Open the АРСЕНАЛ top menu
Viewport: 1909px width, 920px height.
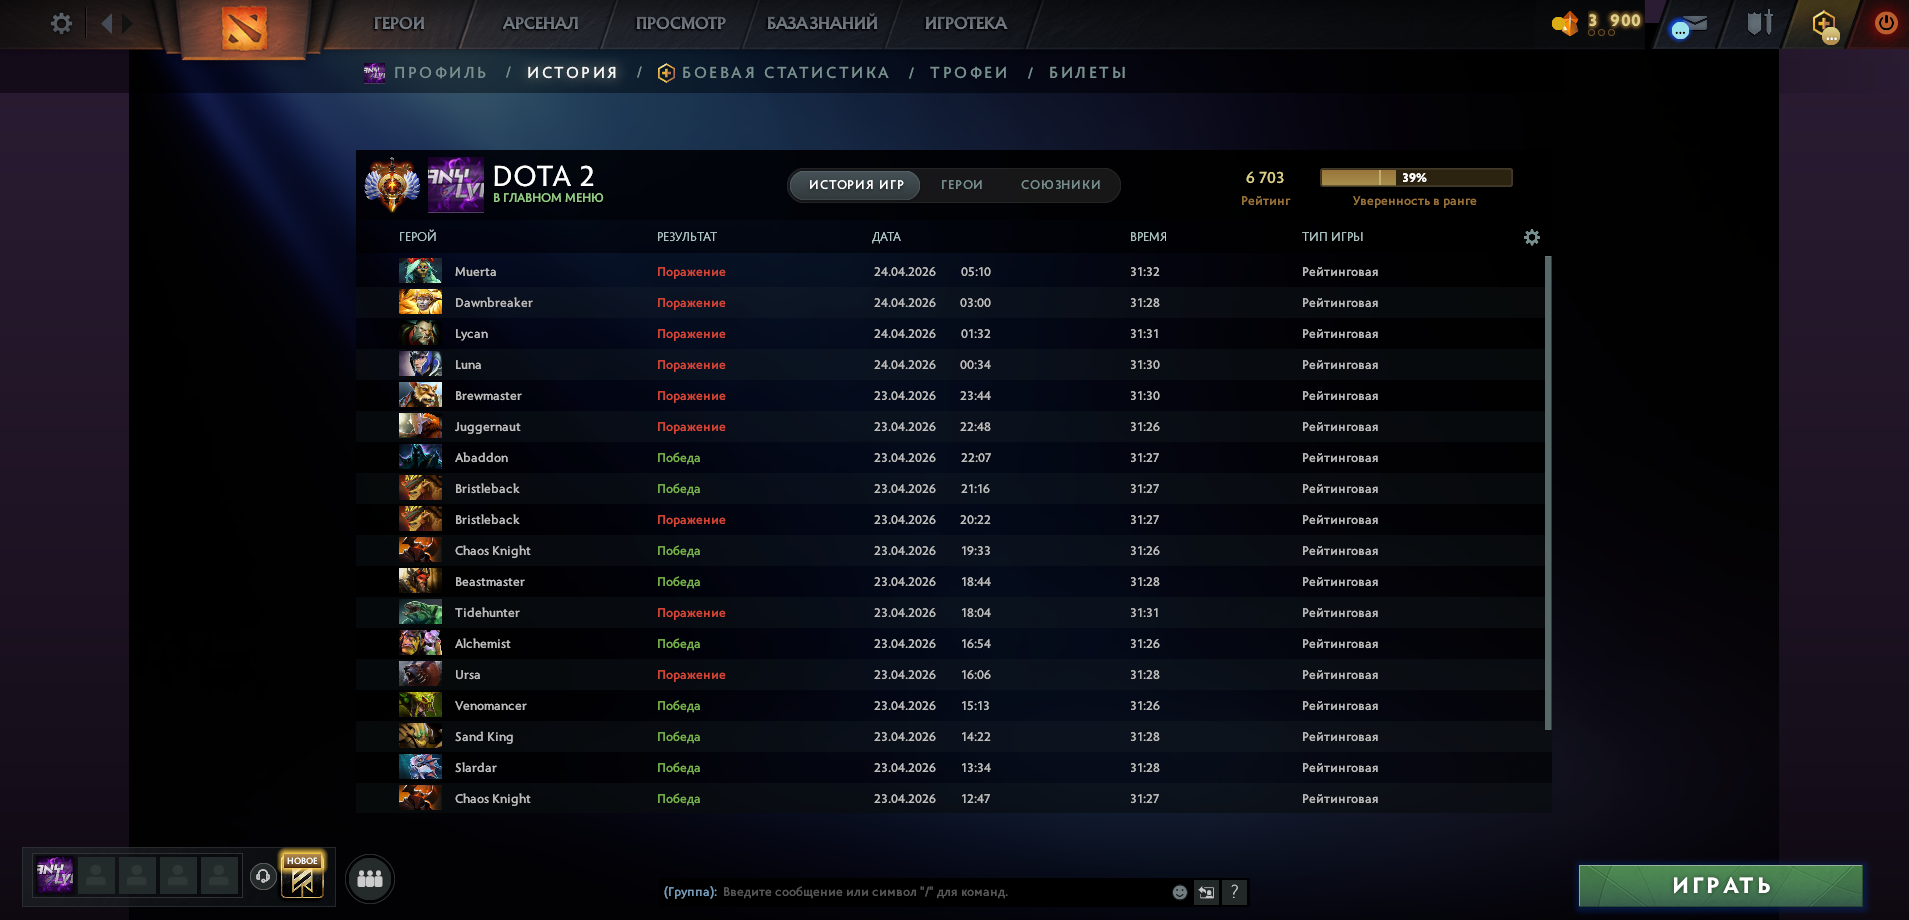click(x=541, y=23)
